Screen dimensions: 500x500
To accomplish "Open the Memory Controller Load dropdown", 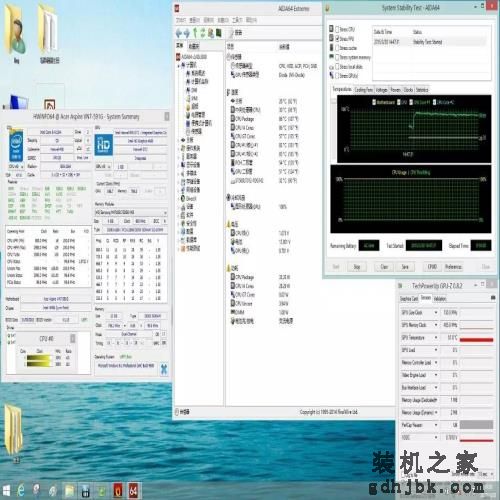I will [436, 362].
